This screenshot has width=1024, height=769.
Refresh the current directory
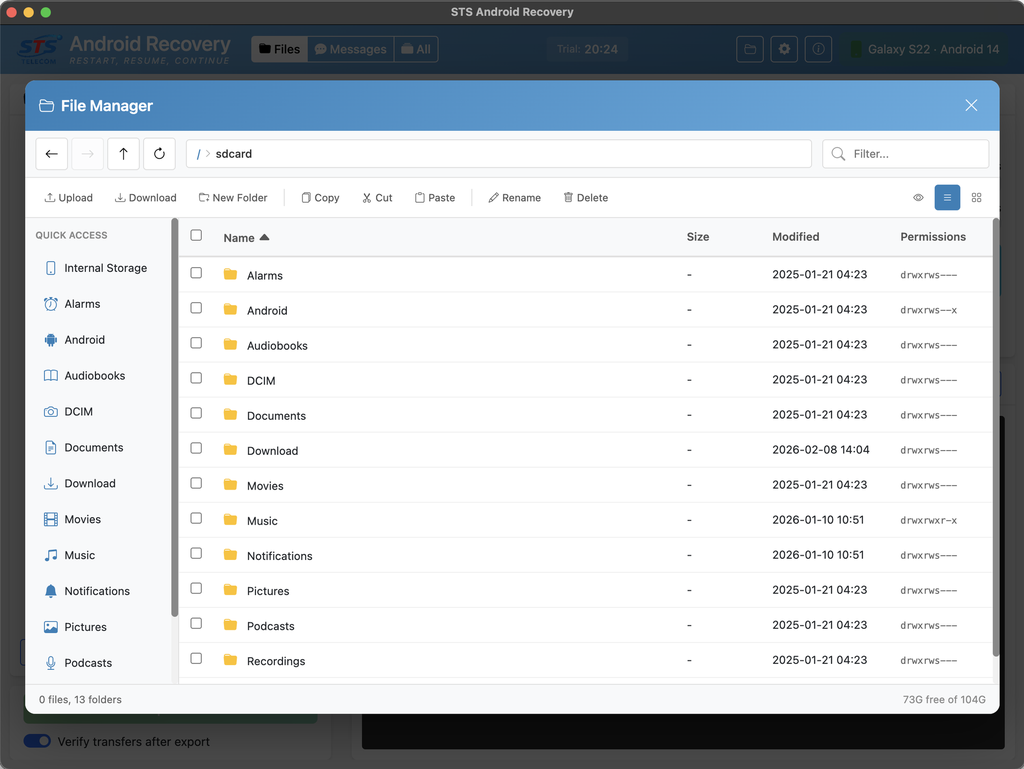click(x=160, y=153)
